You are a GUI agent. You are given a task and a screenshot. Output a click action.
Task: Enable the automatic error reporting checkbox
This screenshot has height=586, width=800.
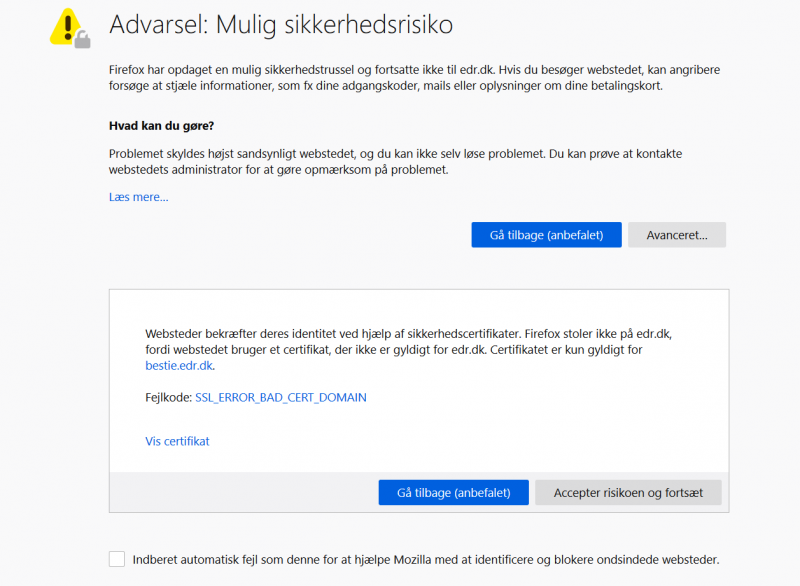[x=117, y=559]
